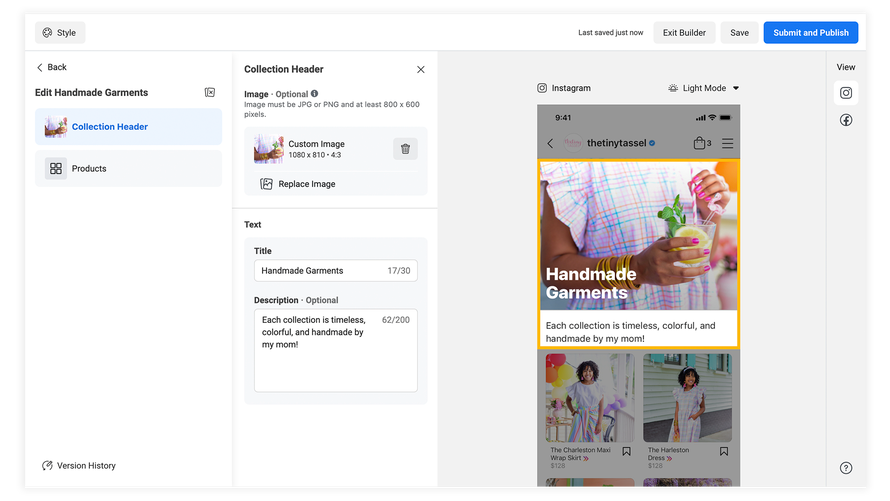Open hamburger menu in phone preview
890x501 pixels.
tap(727, 143)
